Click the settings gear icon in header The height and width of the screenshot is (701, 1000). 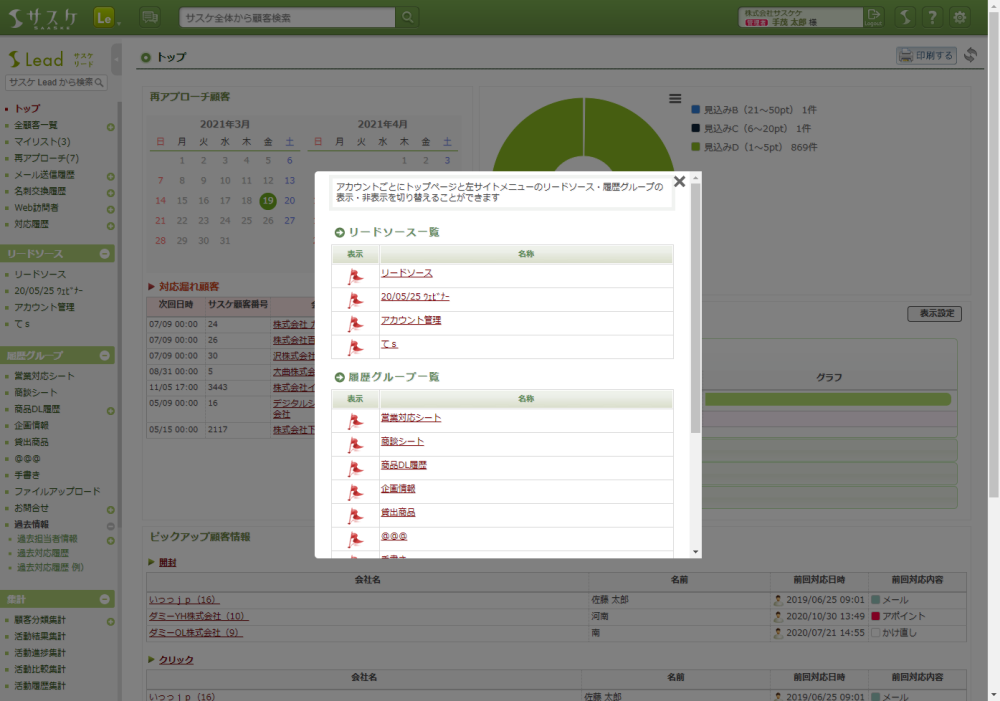[960, 17]
